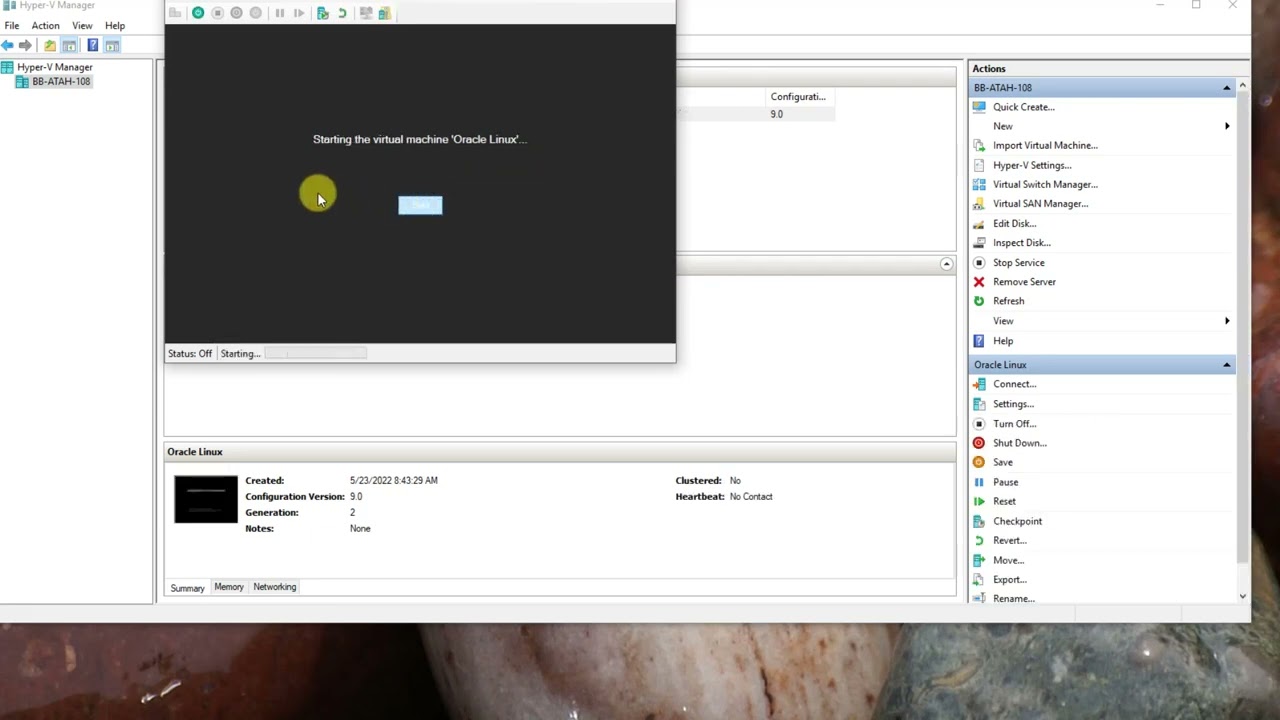Click Inspect Disk action
1280x720 pixels.
[x=1021, y=243]
